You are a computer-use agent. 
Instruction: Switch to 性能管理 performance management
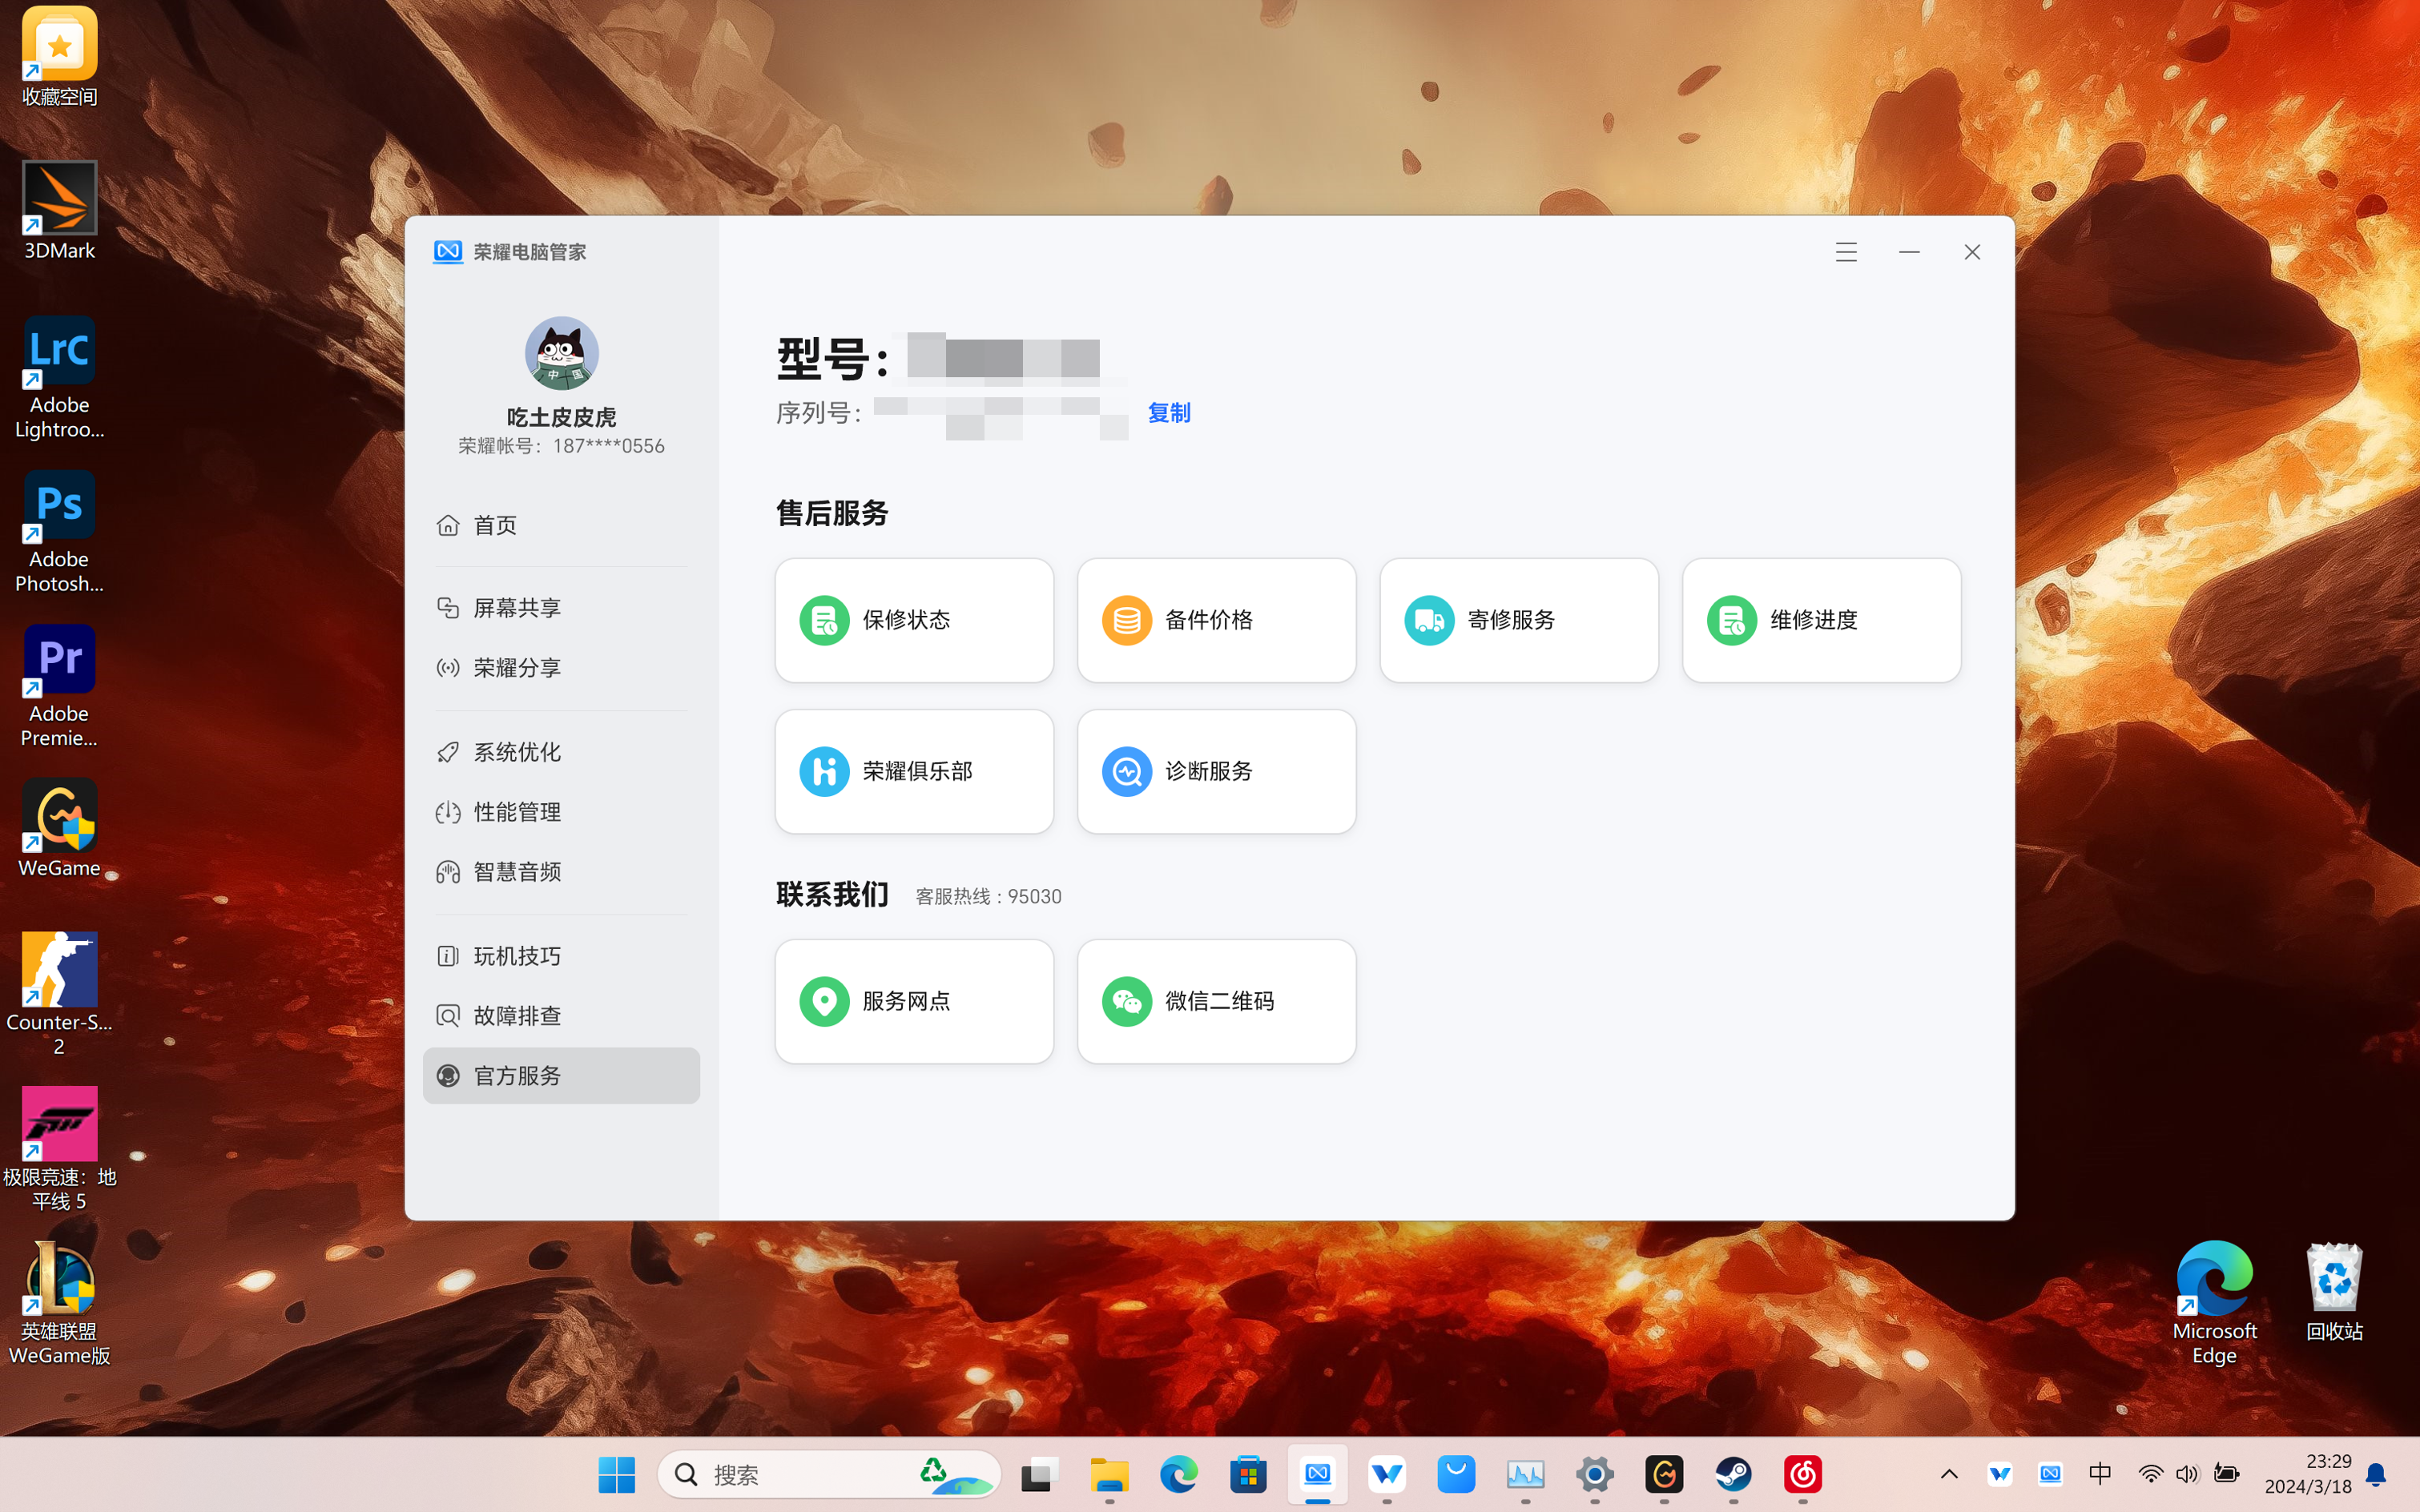tap(516, 812)
